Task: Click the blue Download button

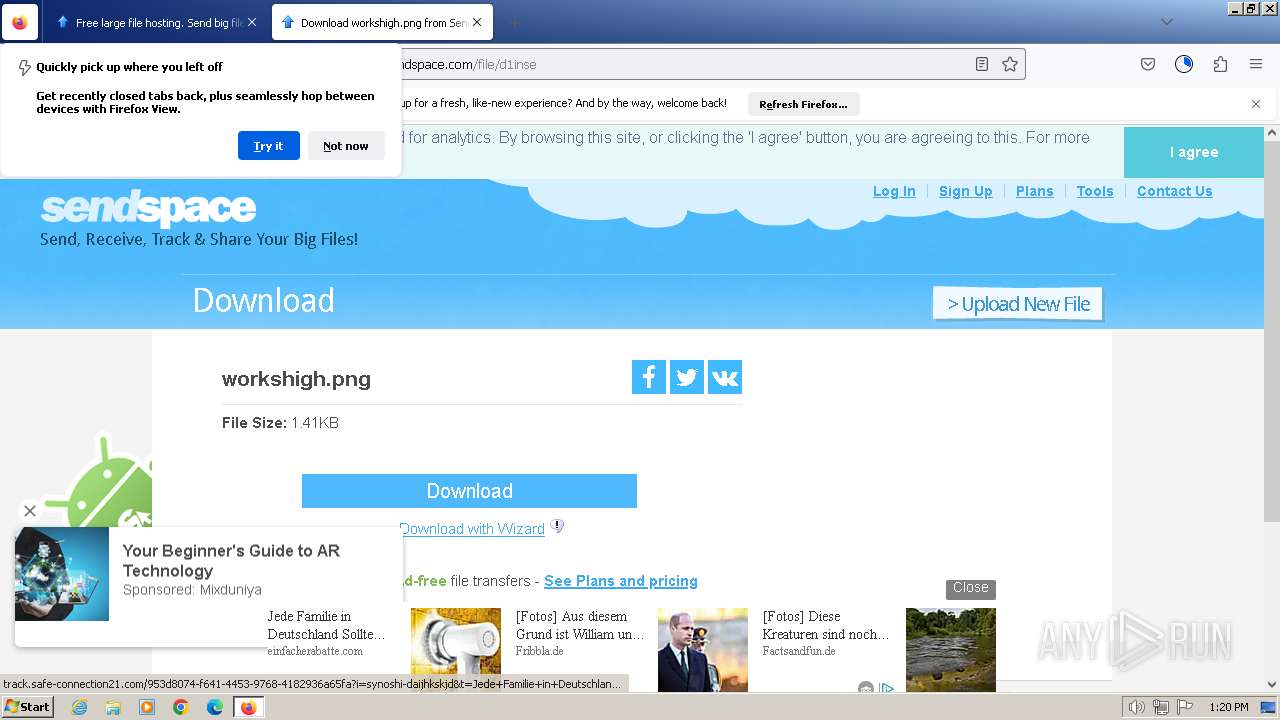Action: pyautogui.click(x=469, y=491)
